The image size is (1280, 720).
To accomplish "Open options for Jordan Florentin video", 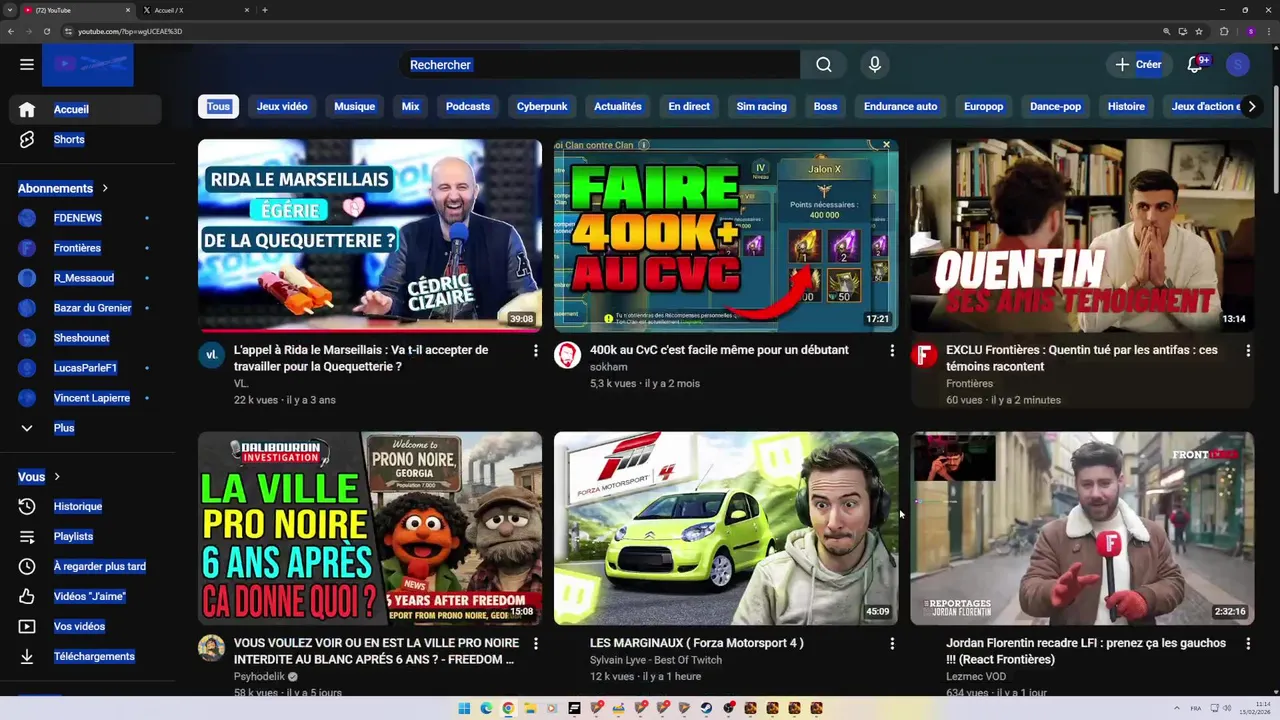I will click(x=1248, y=644).
